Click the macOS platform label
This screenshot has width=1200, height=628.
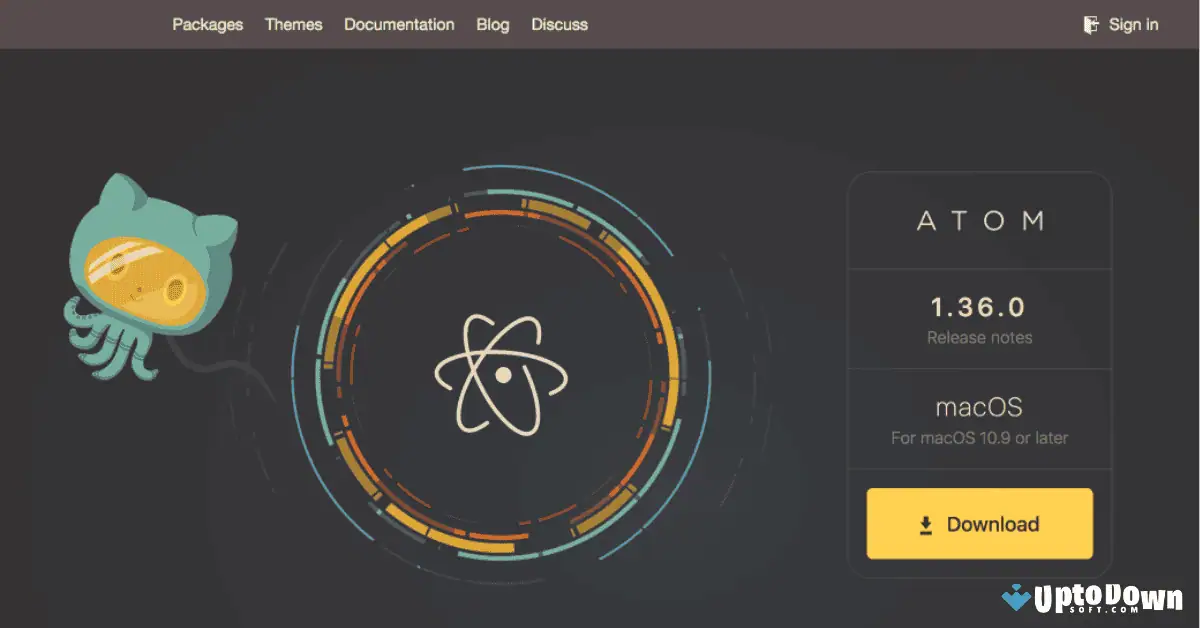tap(978, 406)
